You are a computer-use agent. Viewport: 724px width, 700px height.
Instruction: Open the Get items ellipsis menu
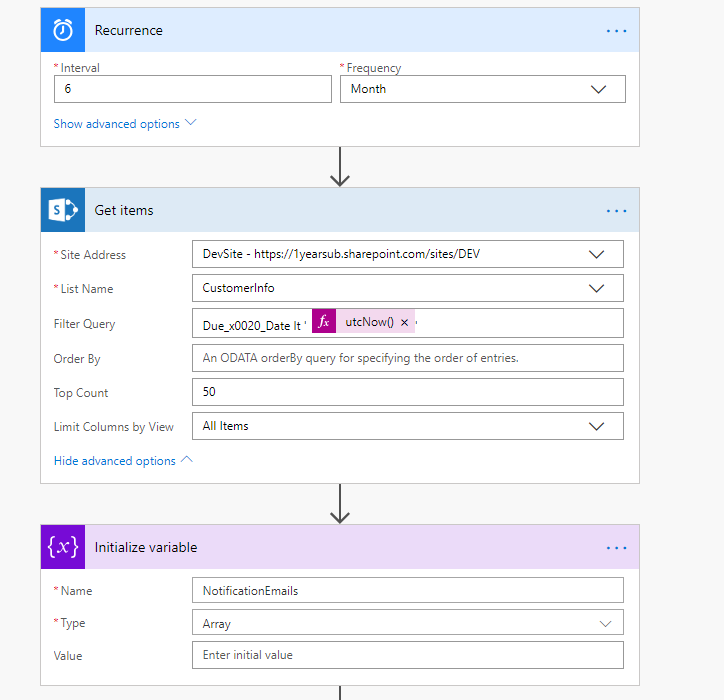click(x=616, y=210)
